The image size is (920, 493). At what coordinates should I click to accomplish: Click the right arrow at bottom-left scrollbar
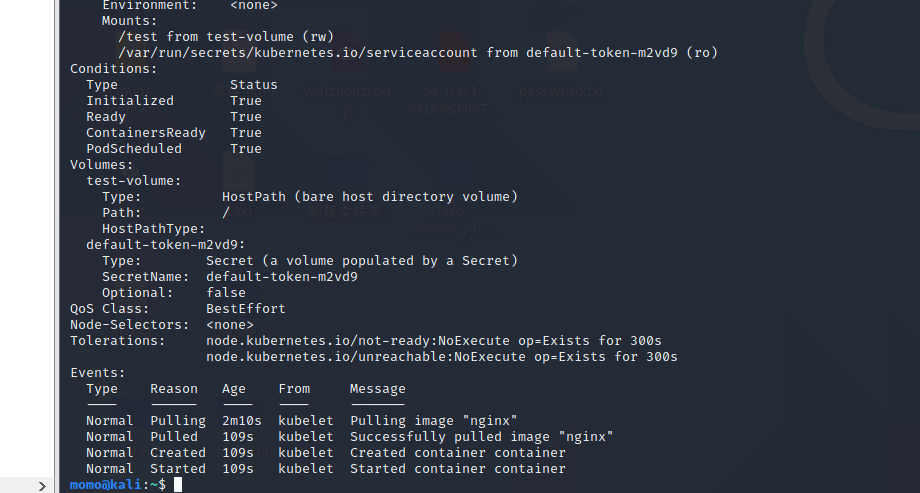coord(41,485)
